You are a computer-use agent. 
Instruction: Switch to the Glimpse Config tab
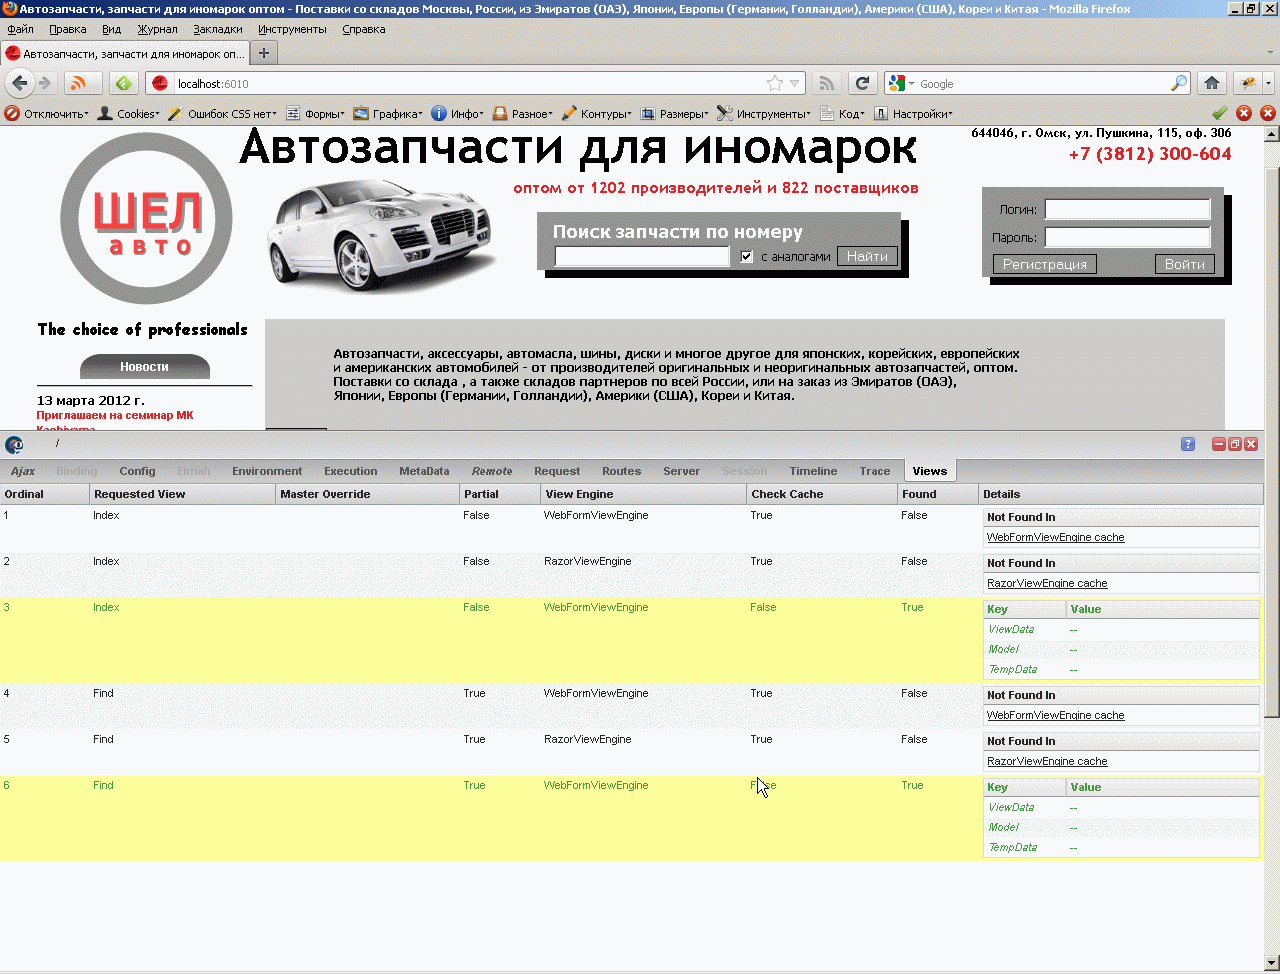pos(138,471)
